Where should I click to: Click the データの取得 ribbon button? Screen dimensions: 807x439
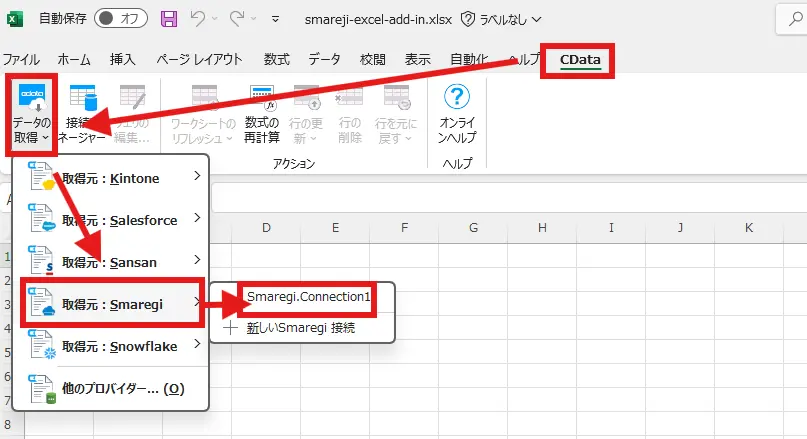[31, 114]
